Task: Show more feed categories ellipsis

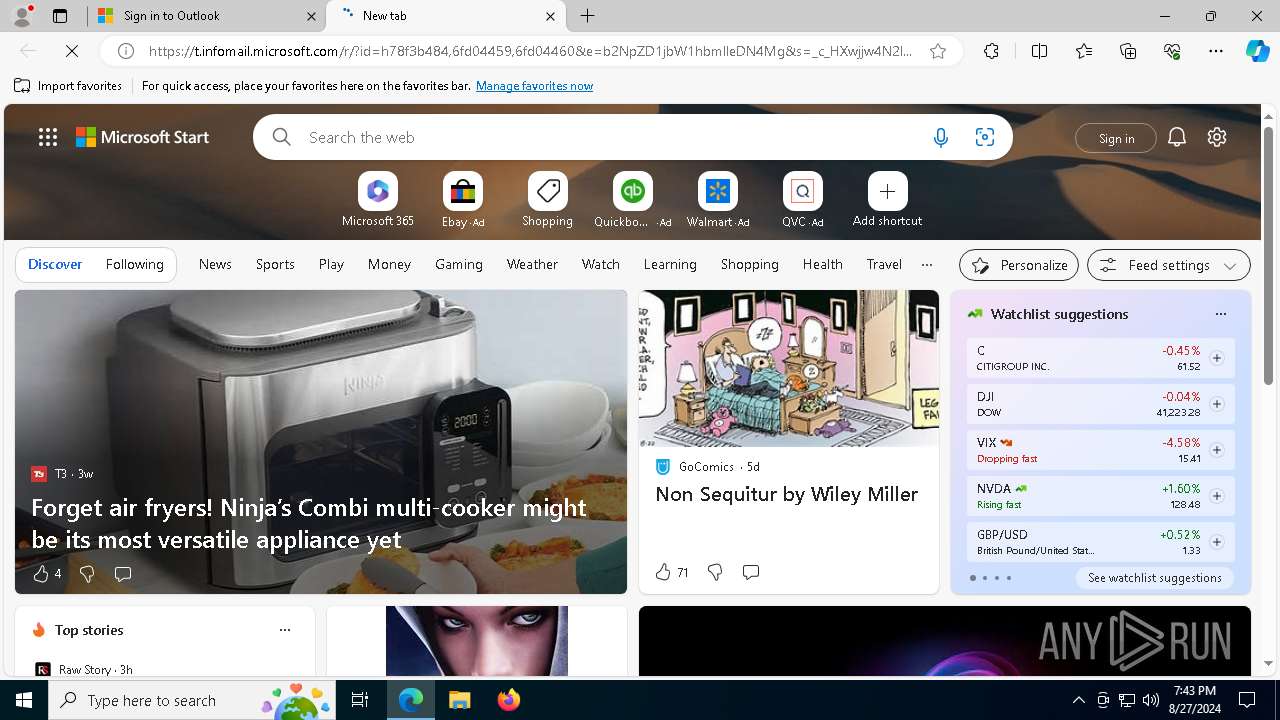Action: [927, 265]
